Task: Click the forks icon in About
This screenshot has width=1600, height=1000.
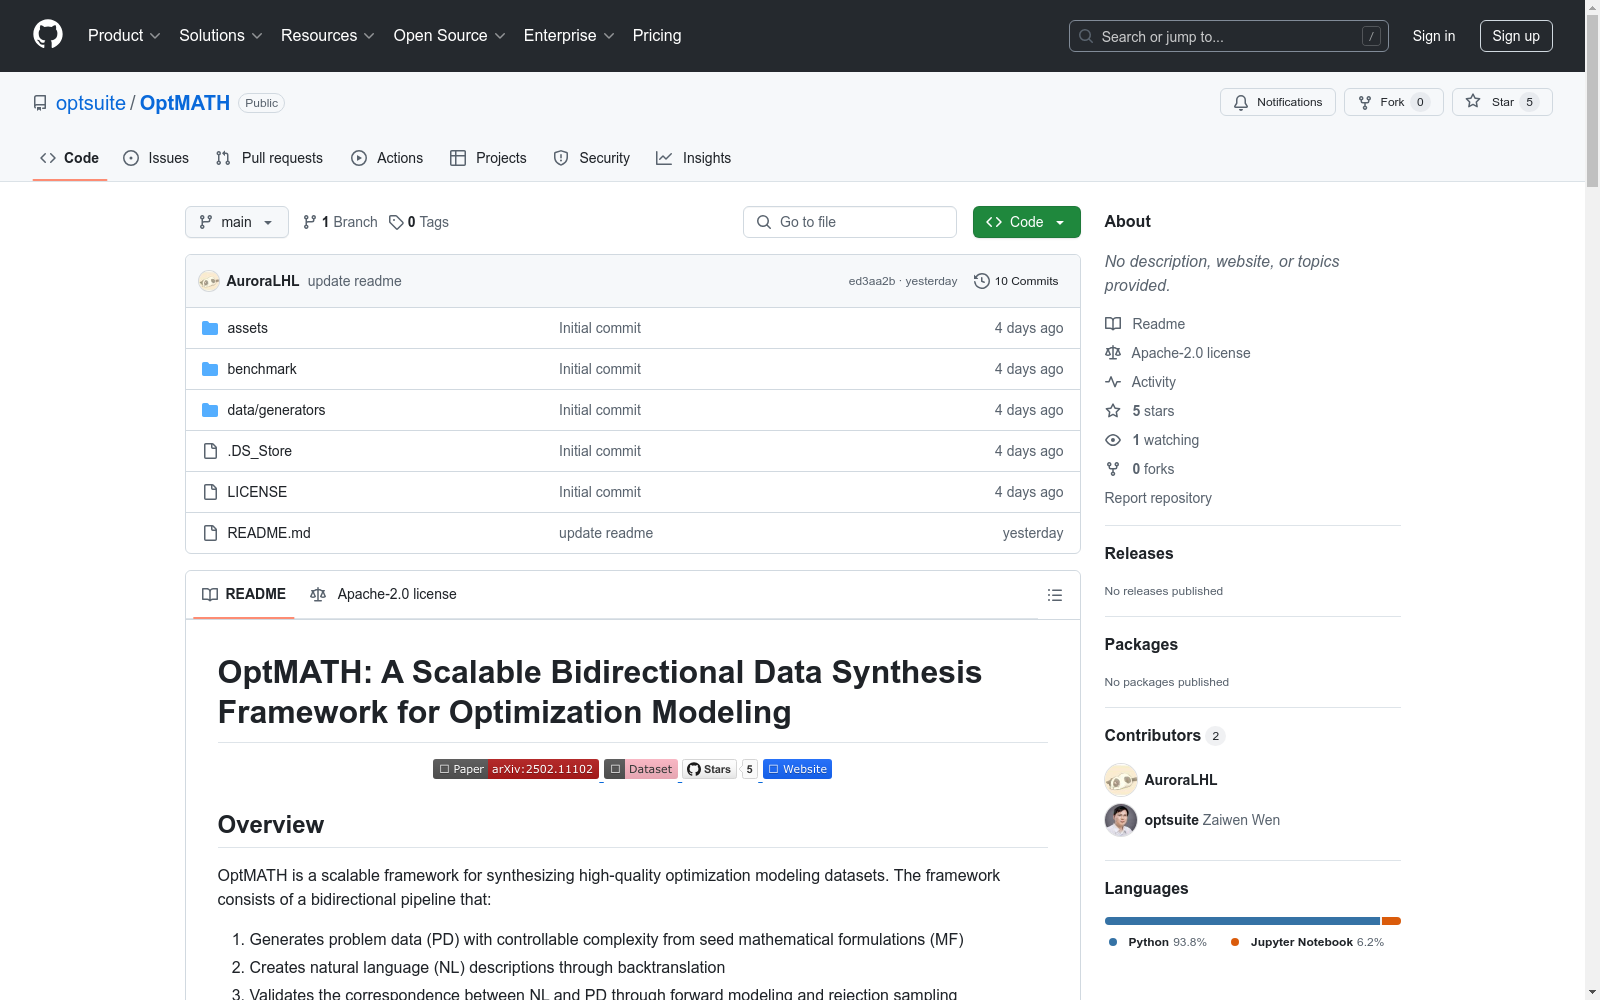Action: tap(1113, 469)
